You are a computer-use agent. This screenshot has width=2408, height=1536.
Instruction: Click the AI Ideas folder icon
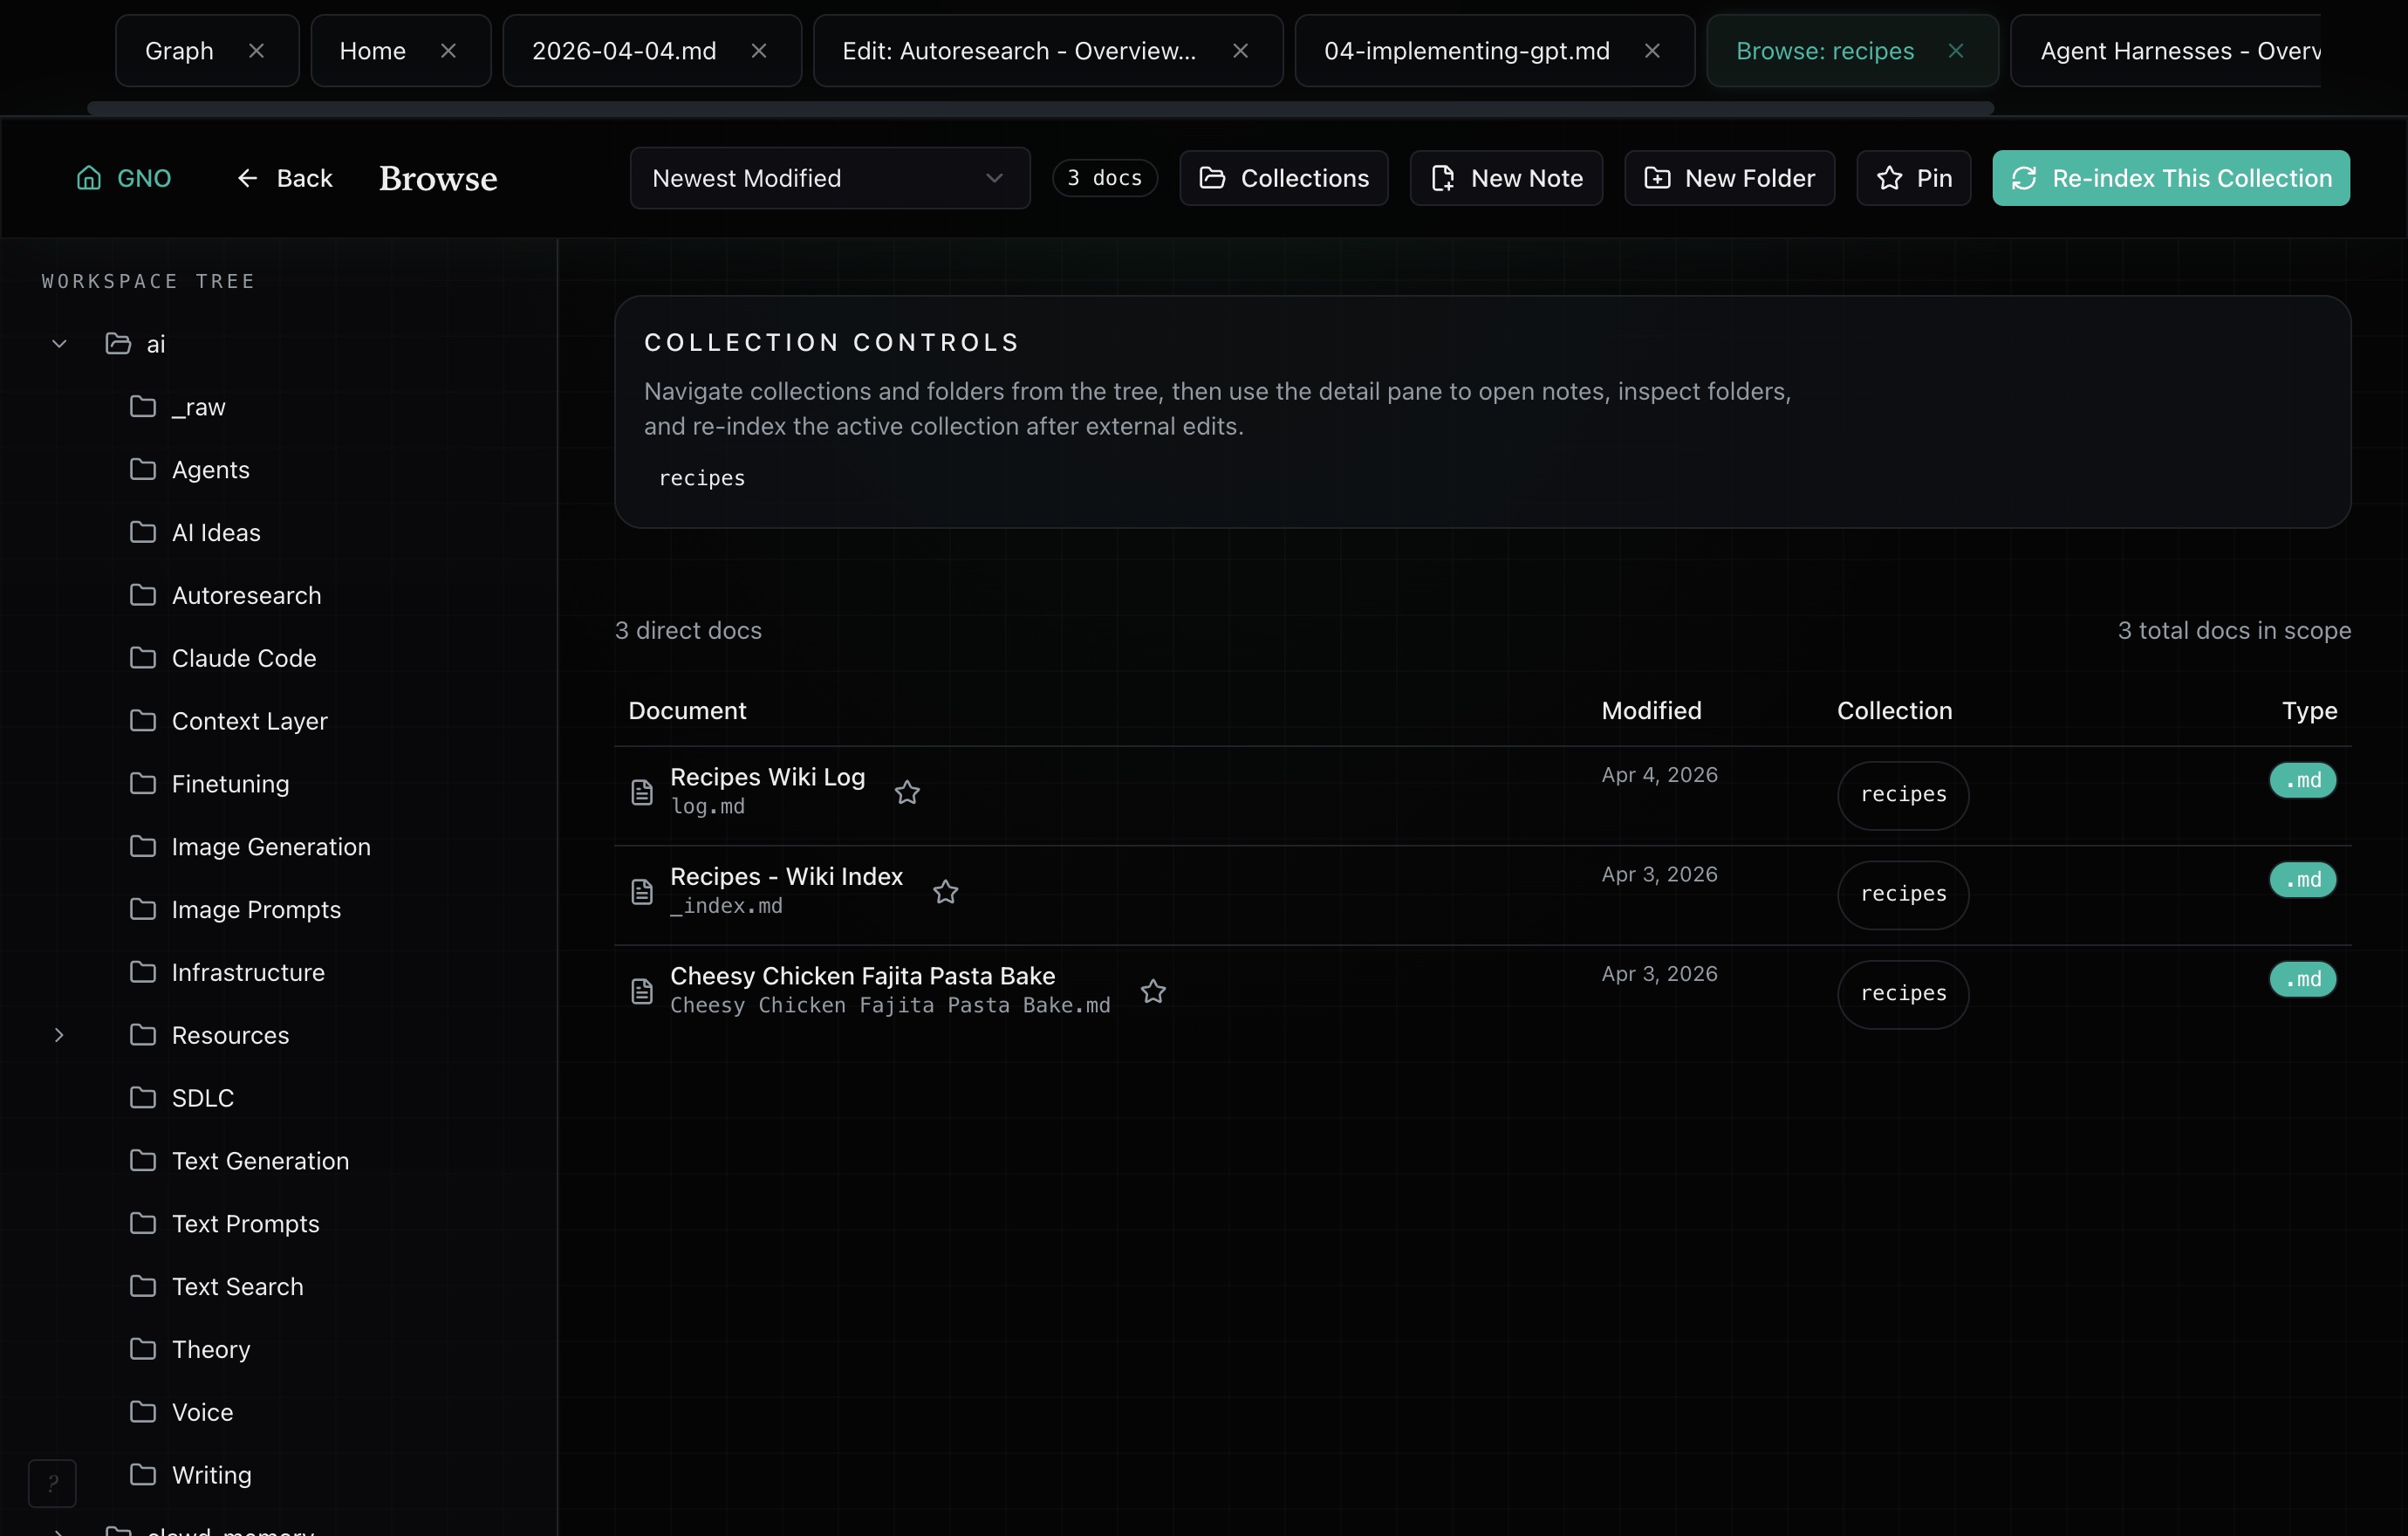pyautogui.click(x=143, y=532)
